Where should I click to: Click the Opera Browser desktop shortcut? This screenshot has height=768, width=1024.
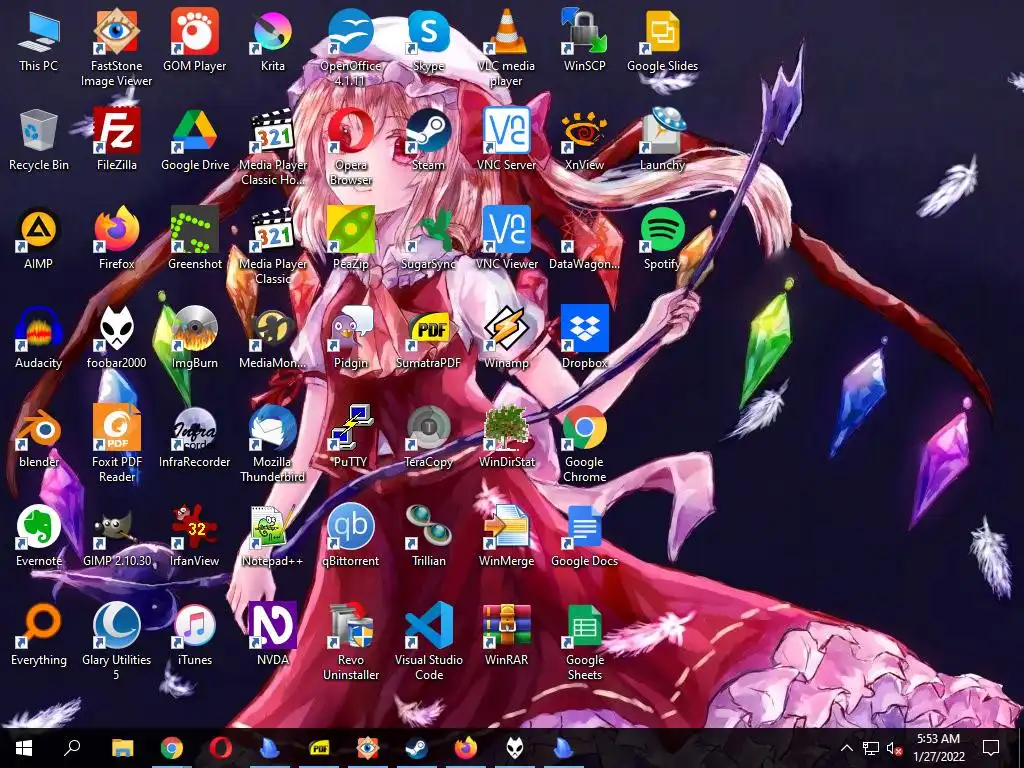351,148
